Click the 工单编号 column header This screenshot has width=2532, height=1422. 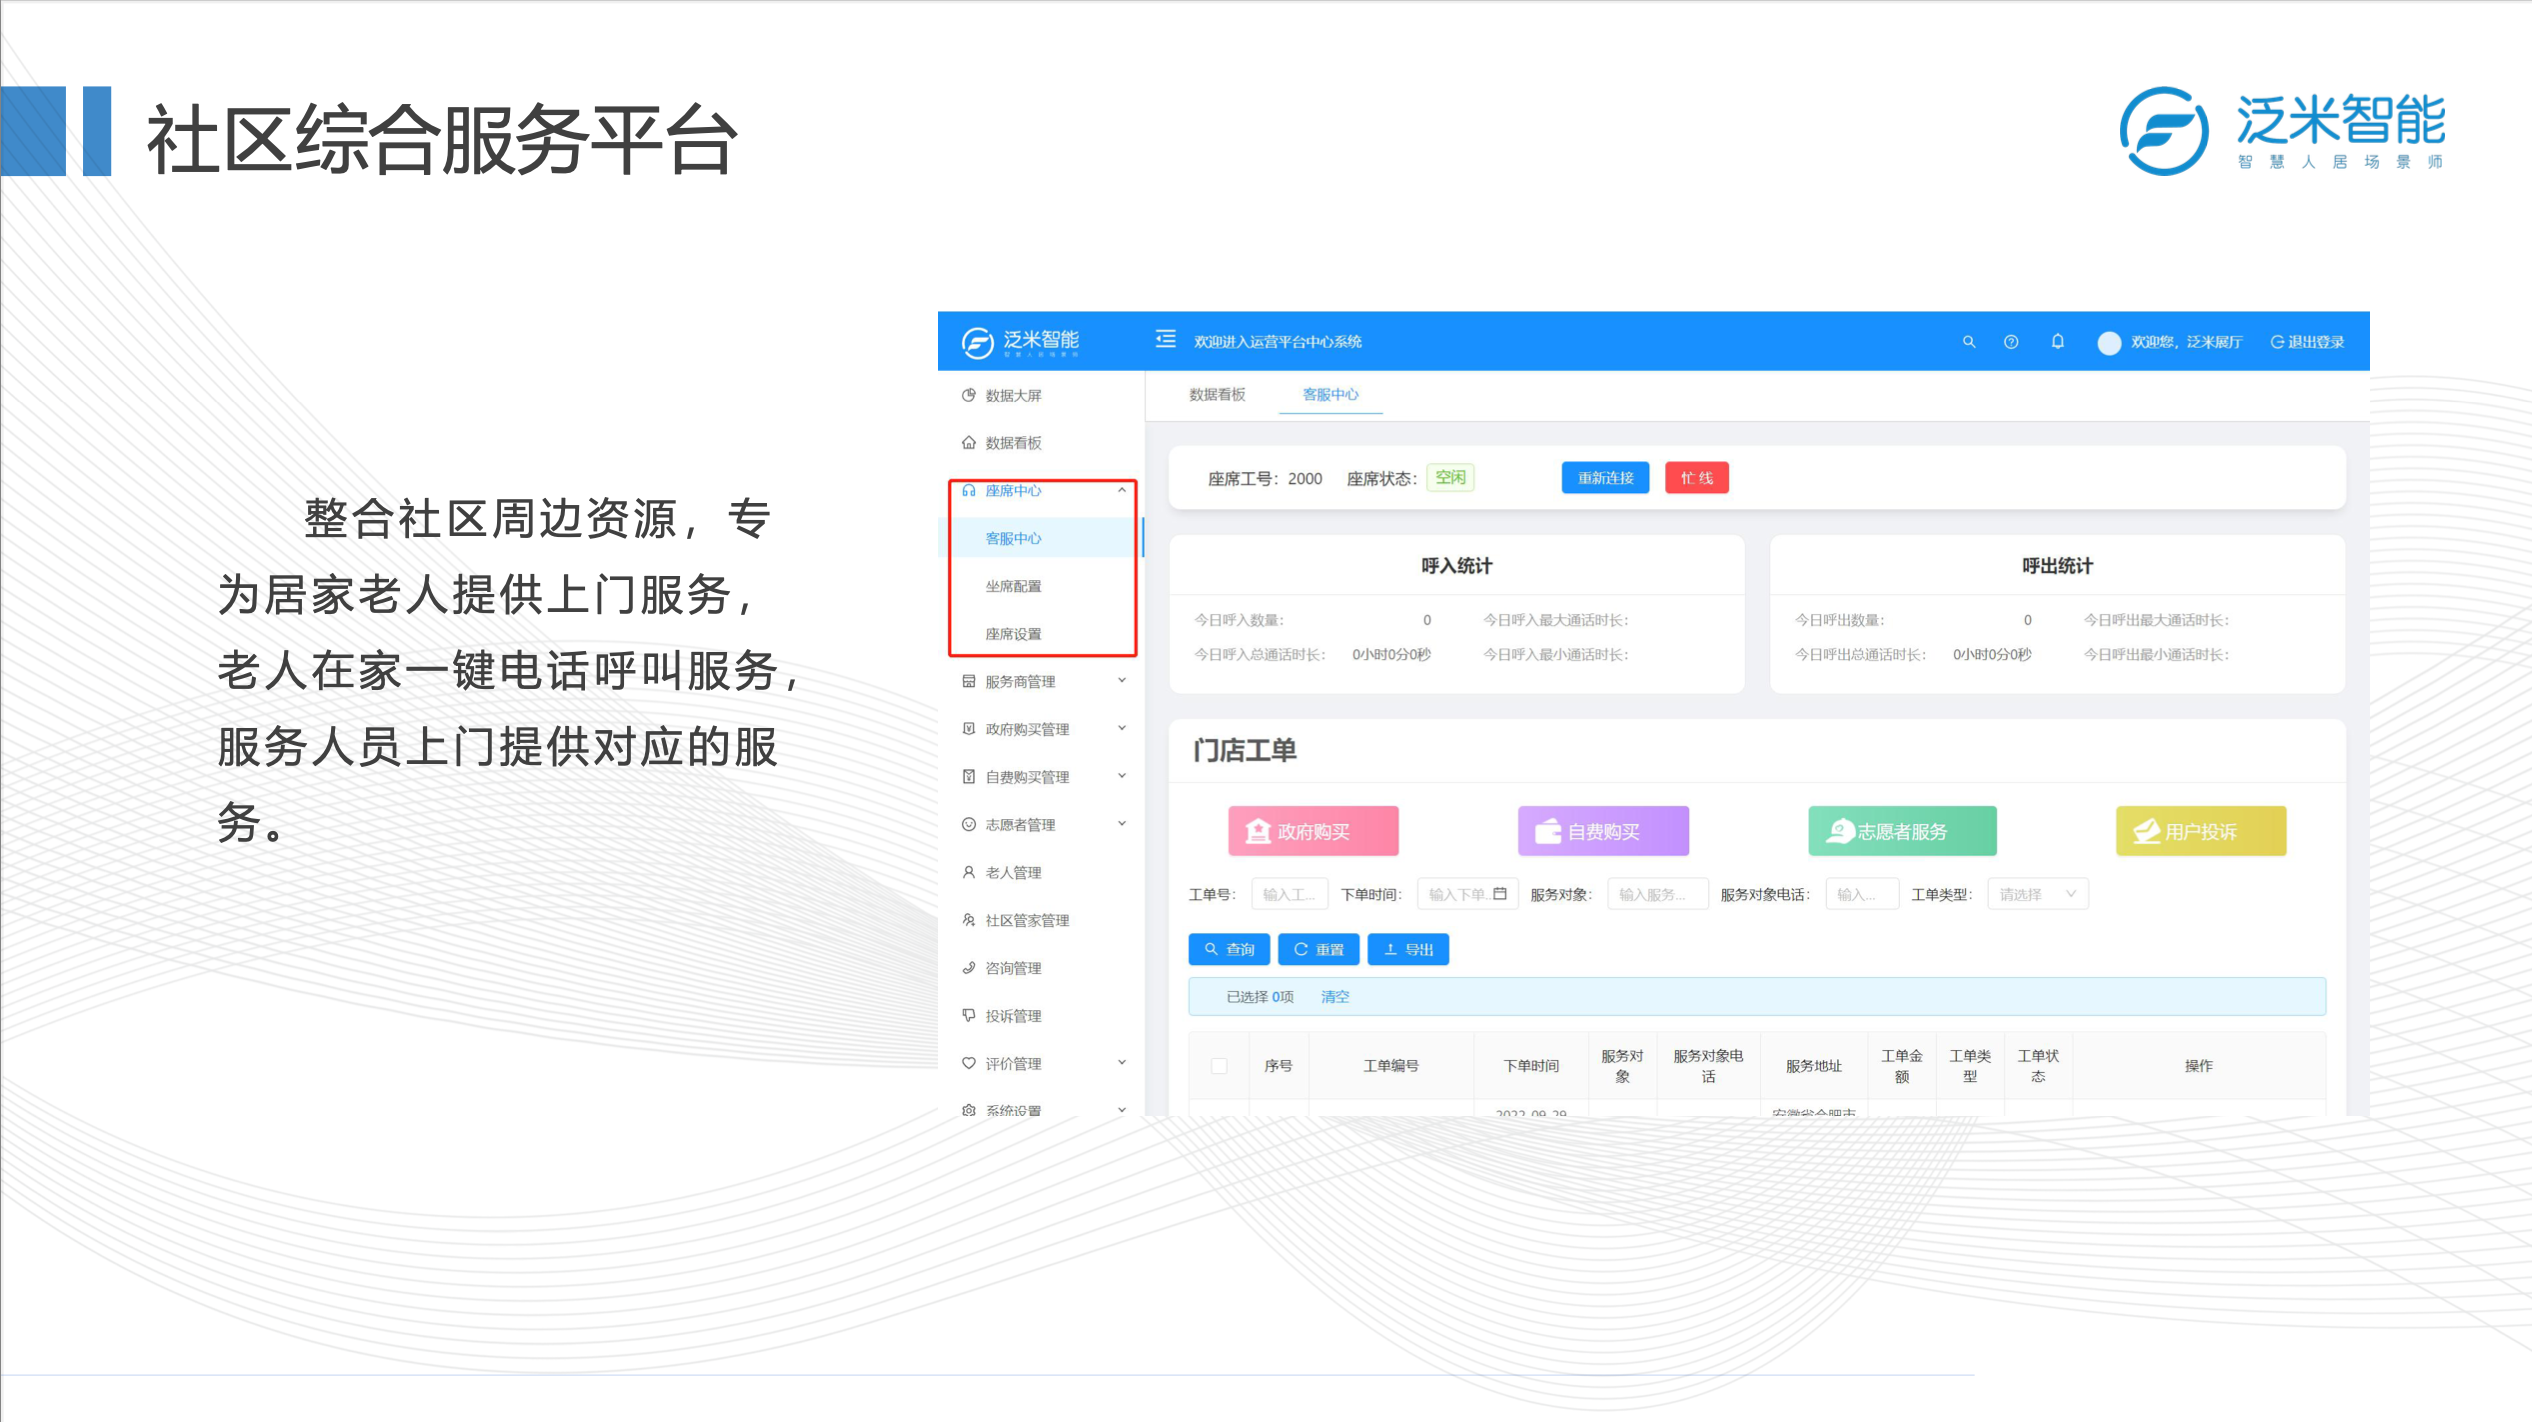(1391, 1066)
